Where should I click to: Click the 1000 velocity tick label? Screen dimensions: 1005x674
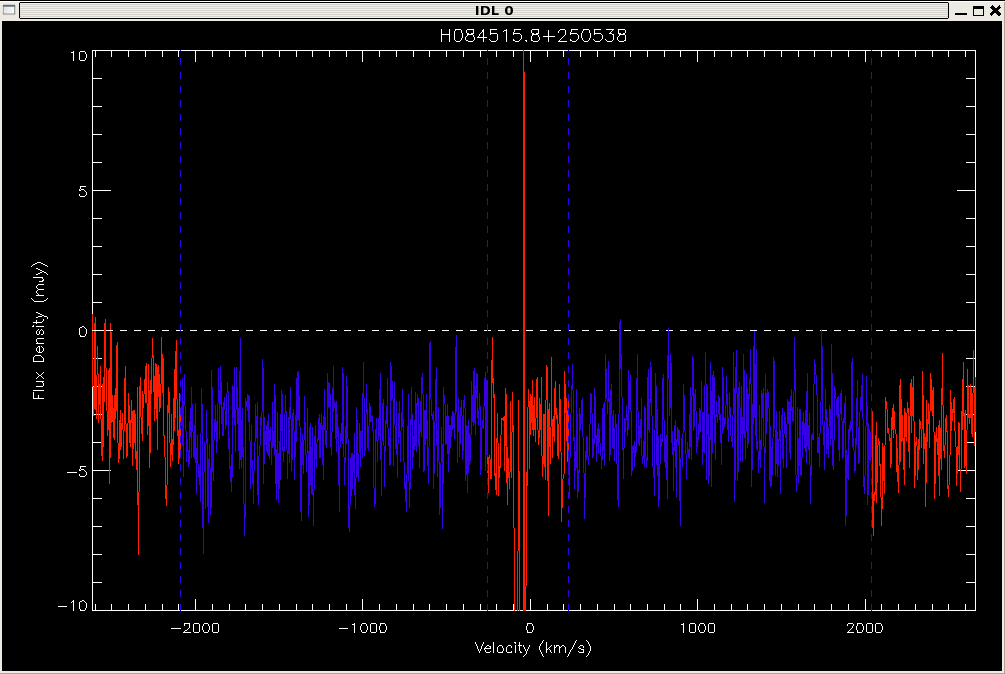pyautogui.click(x=697, y=628)
